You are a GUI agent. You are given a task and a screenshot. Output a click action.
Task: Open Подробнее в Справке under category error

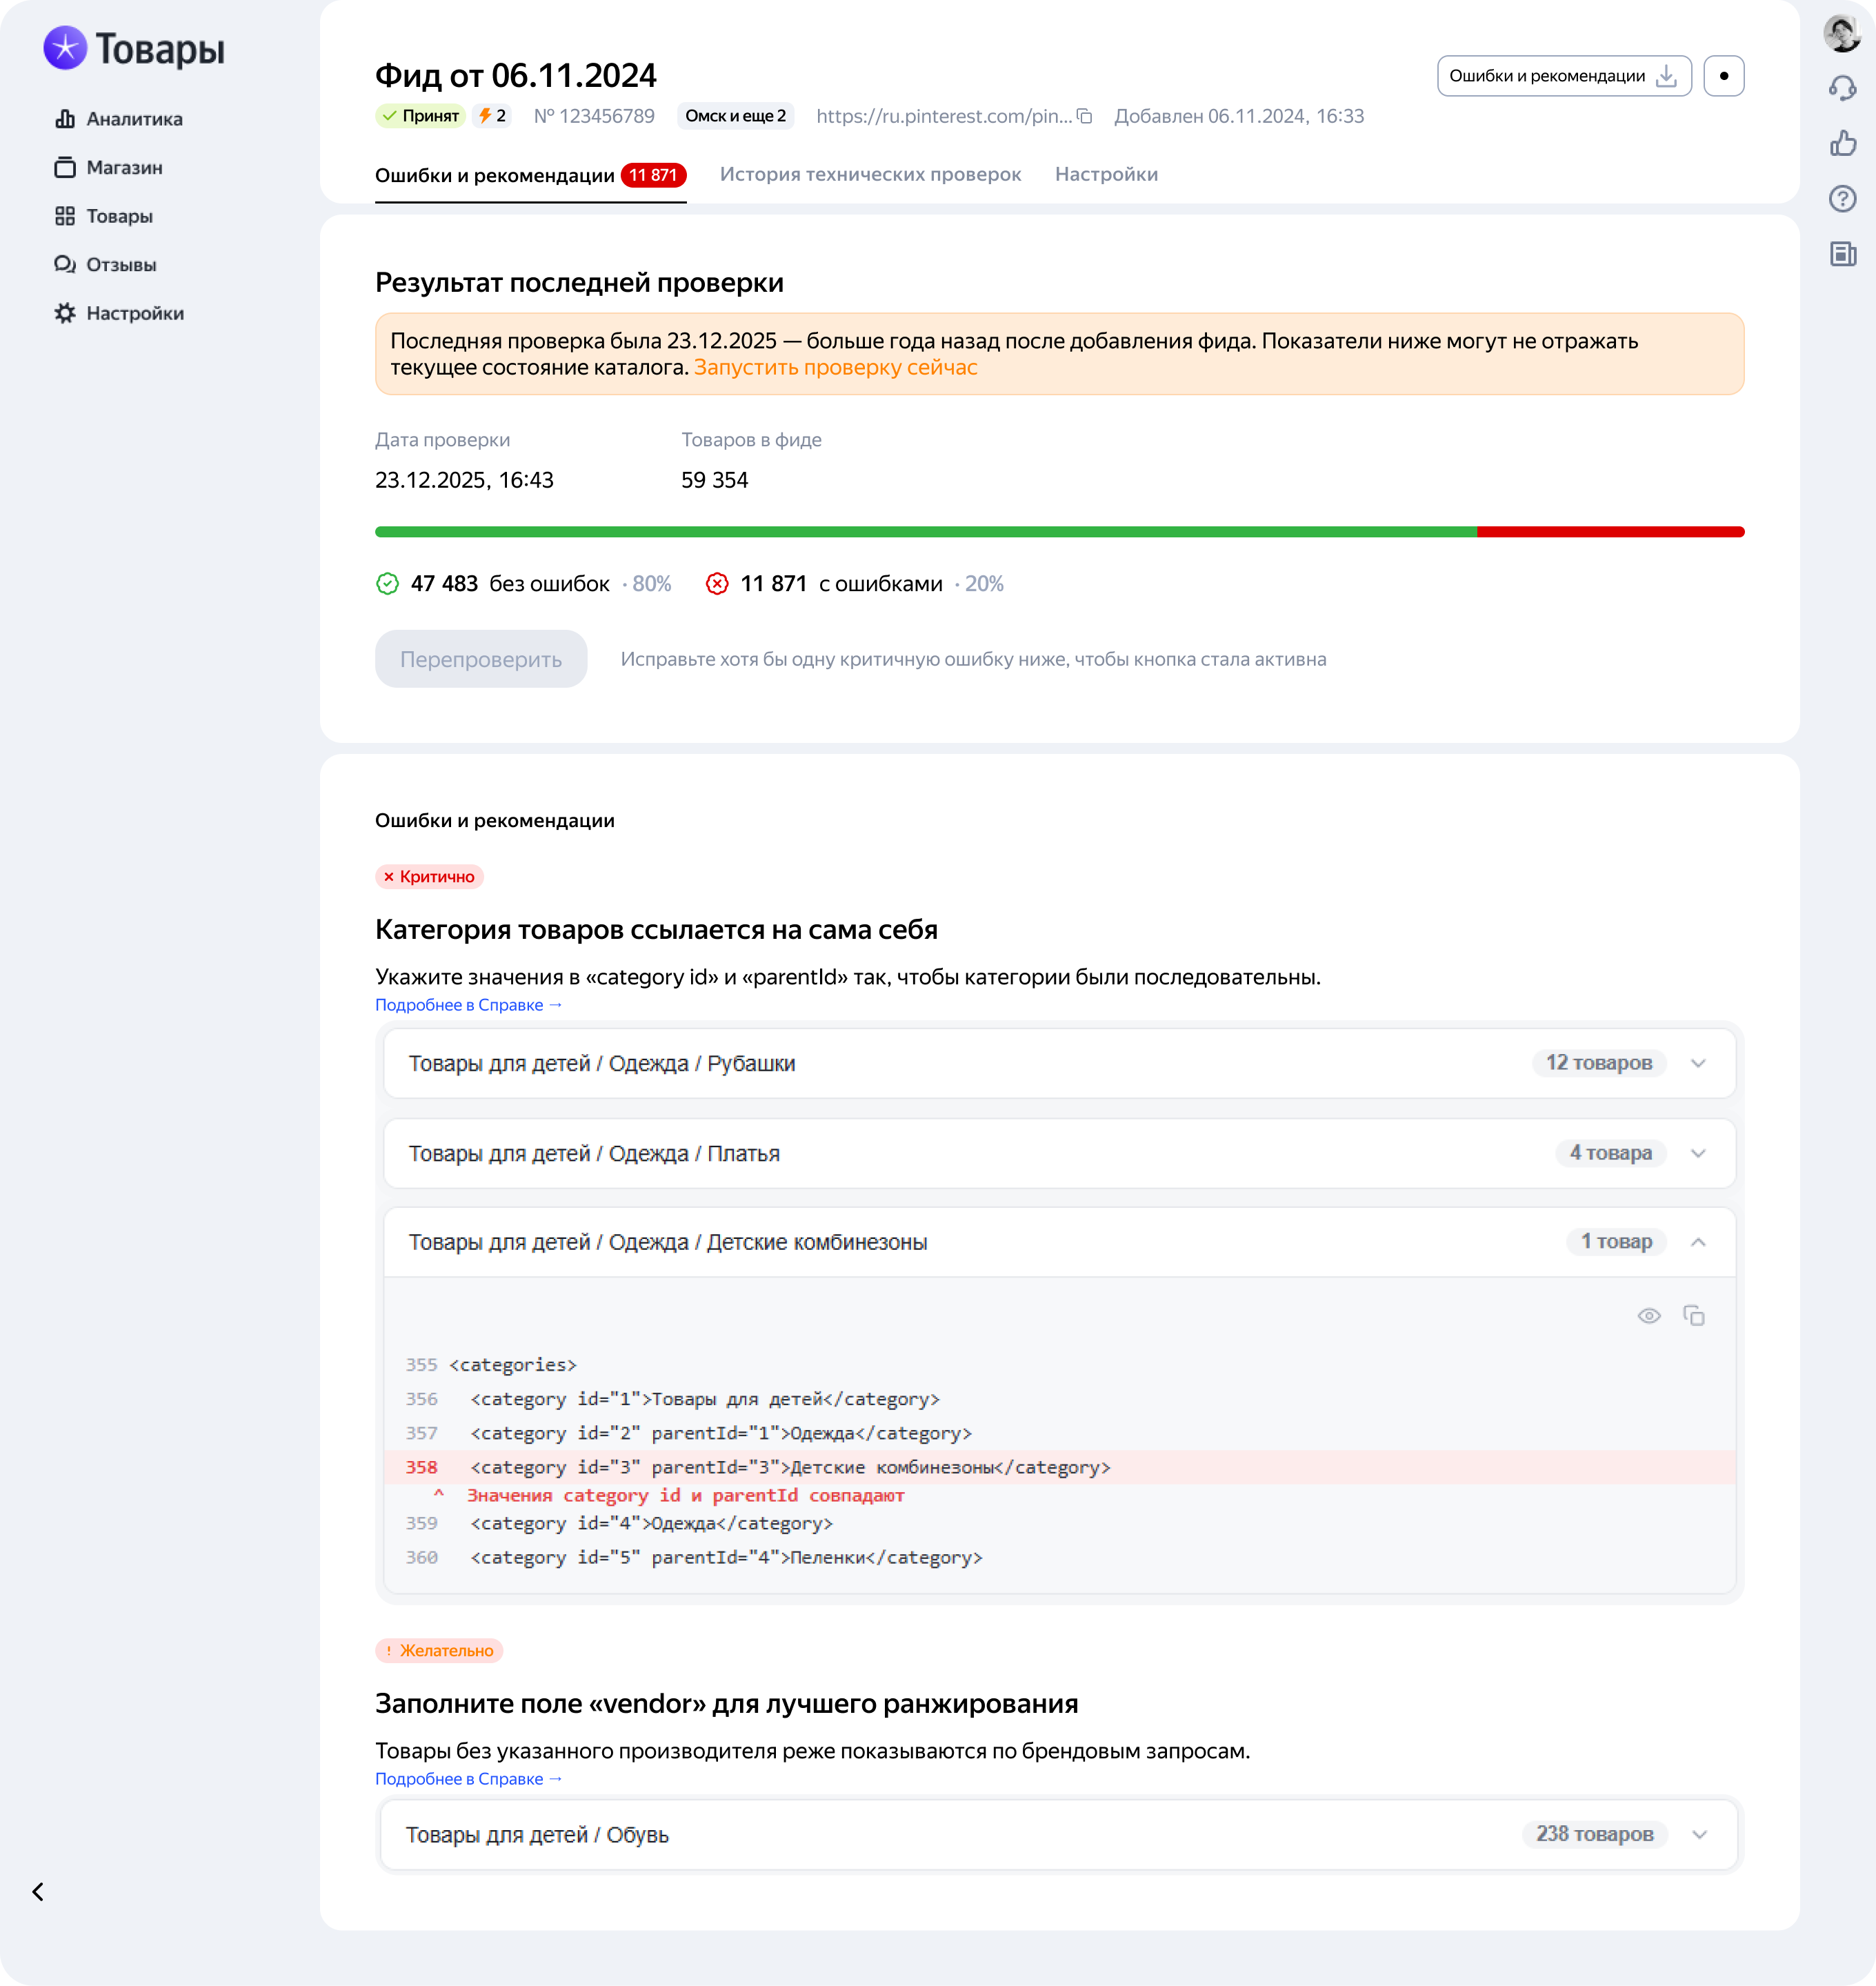pos(469,1005)
